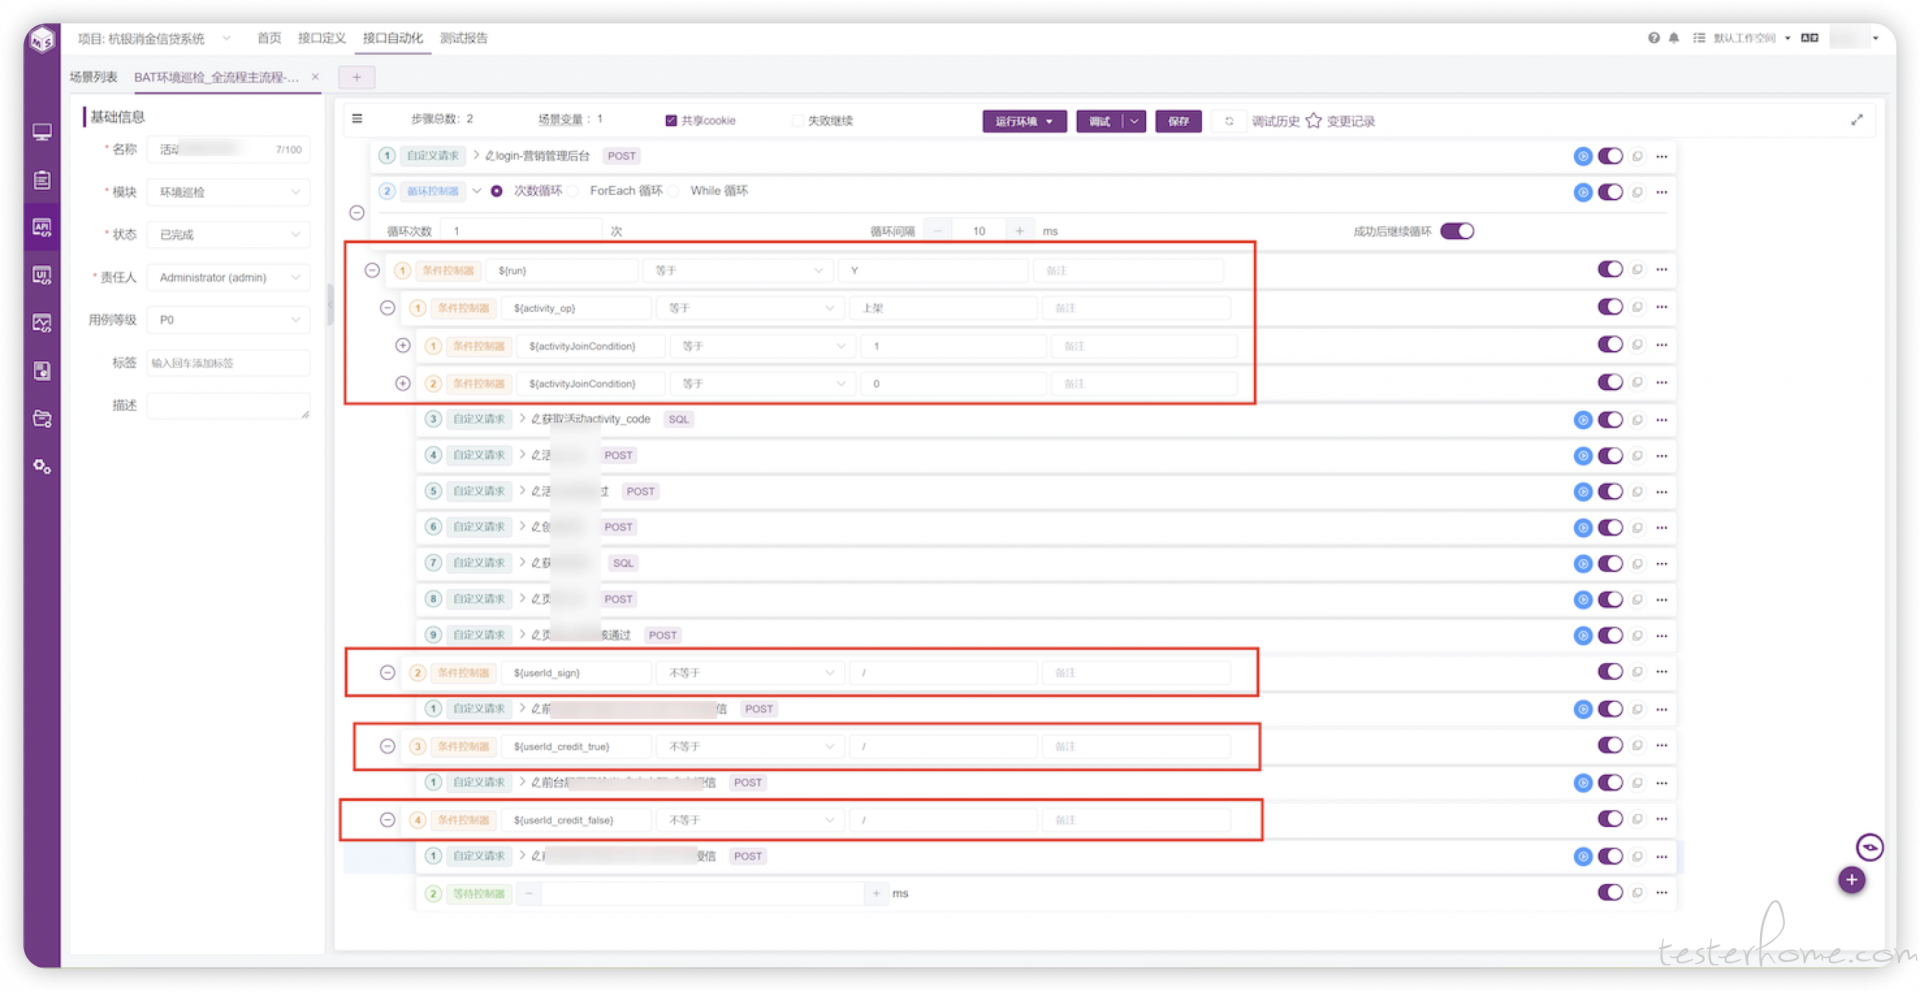The width and height of the screenshot is (1920, 992).
Task: Copy the ${userId_sign} condition step
Action: coord(1638,672)
